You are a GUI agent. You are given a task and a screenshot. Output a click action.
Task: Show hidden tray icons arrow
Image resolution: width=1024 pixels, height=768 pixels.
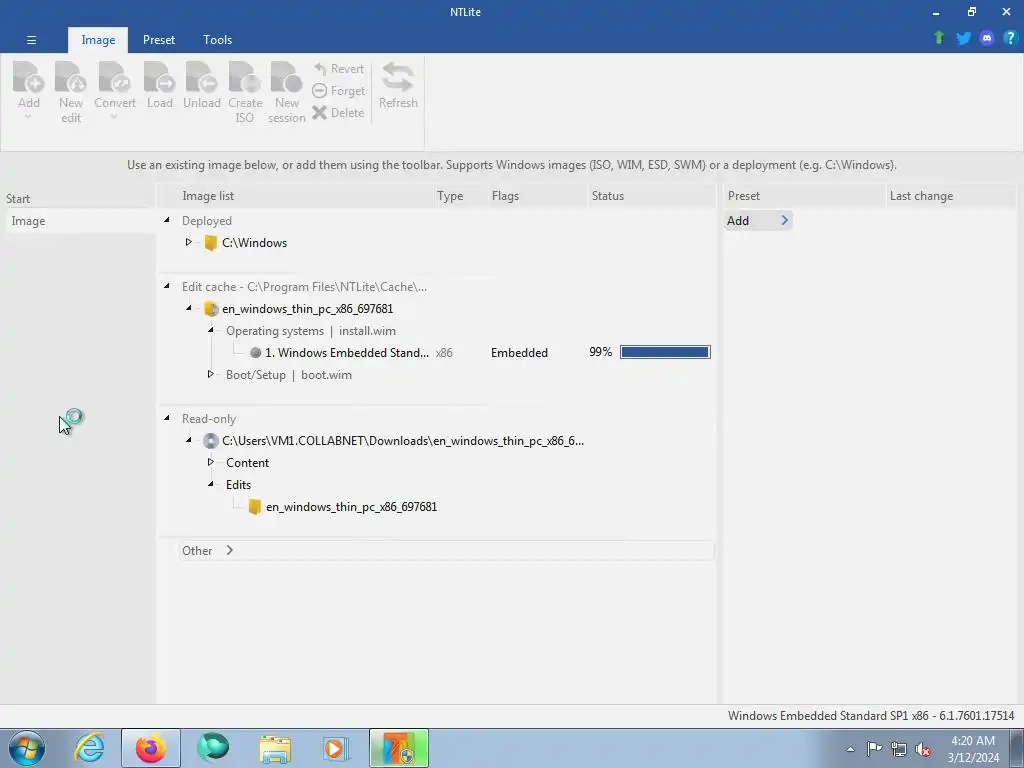850,749
